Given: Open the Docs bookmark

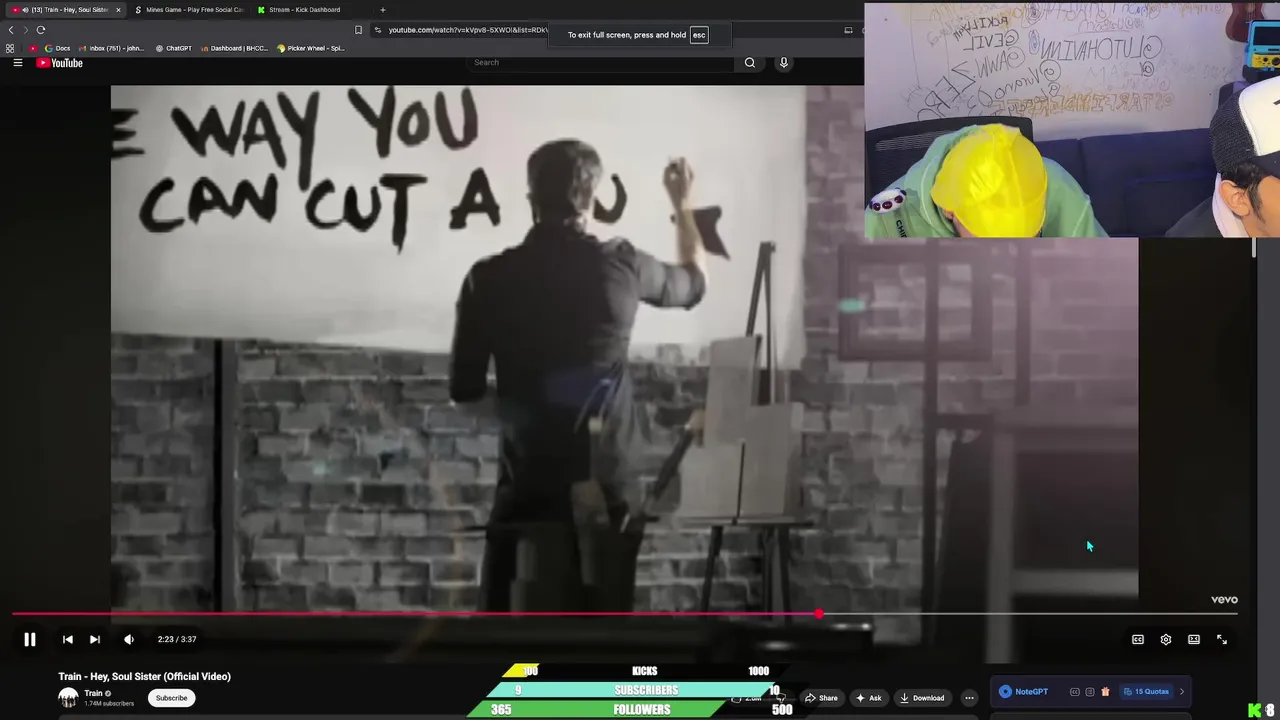Looking at the screenshot, I should pos(57,48).
